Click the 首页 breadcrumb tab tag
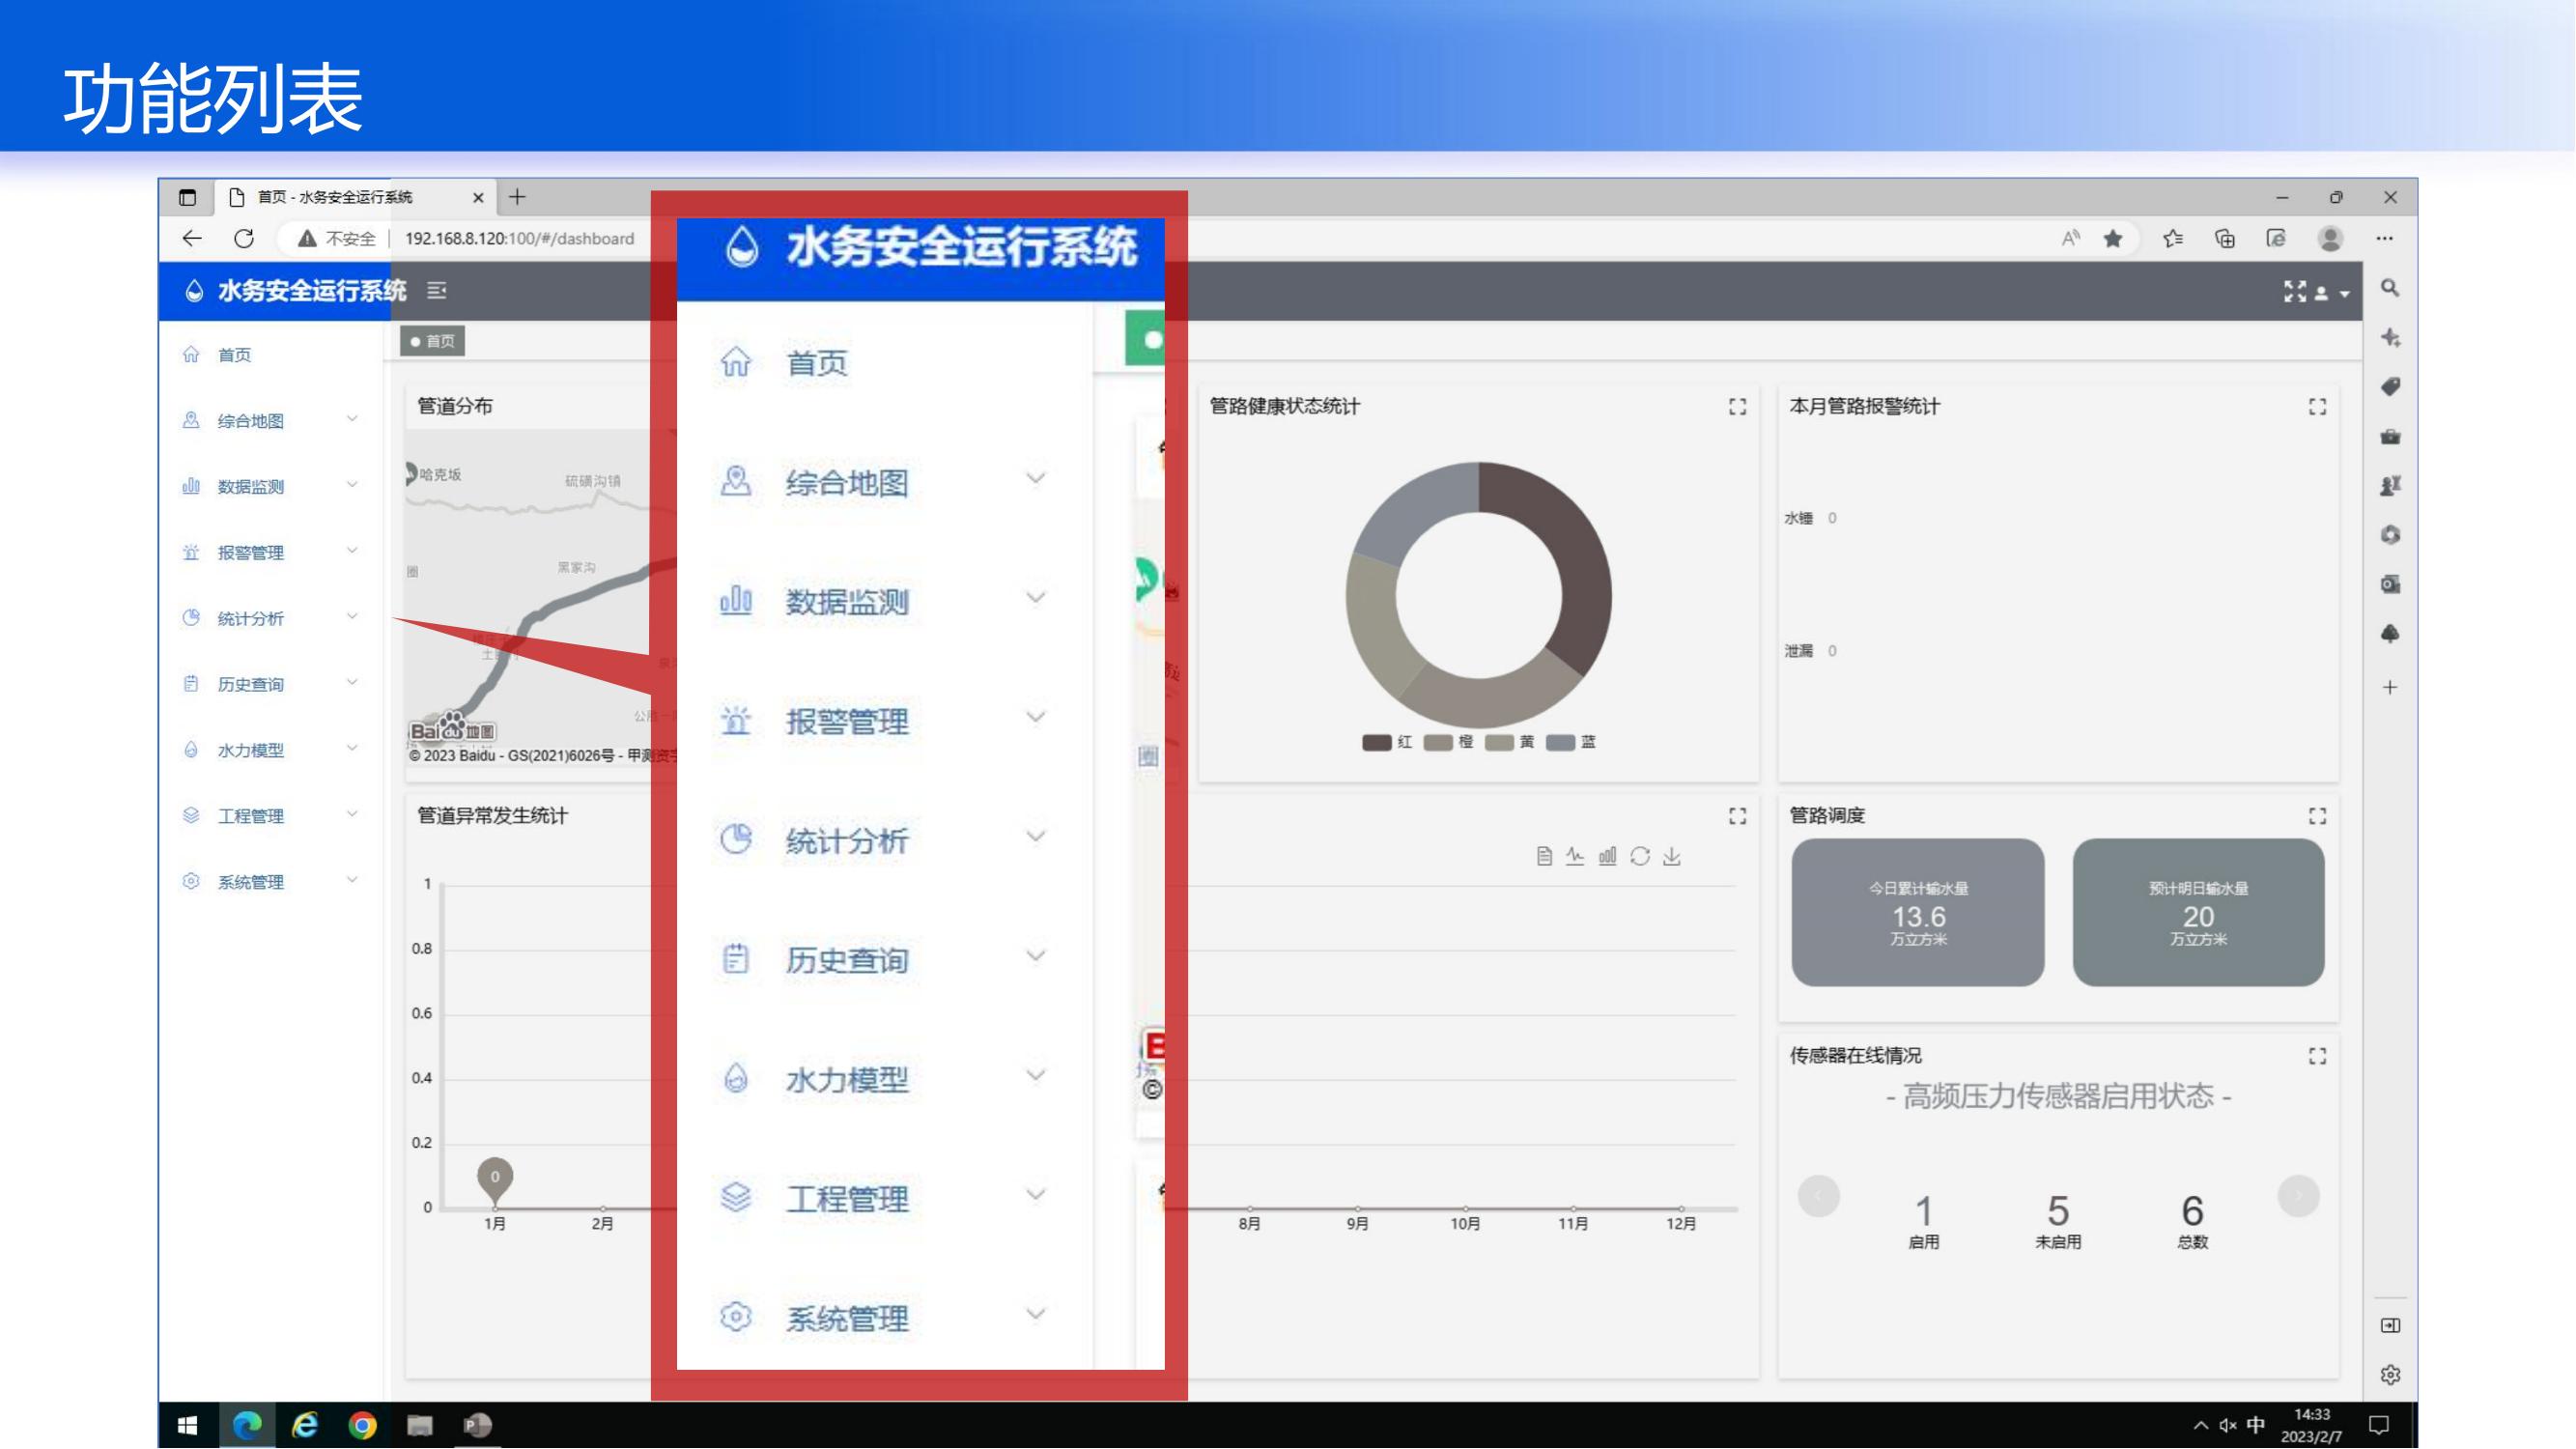This screenshot has height=1449, width=2576. (433, 341)
